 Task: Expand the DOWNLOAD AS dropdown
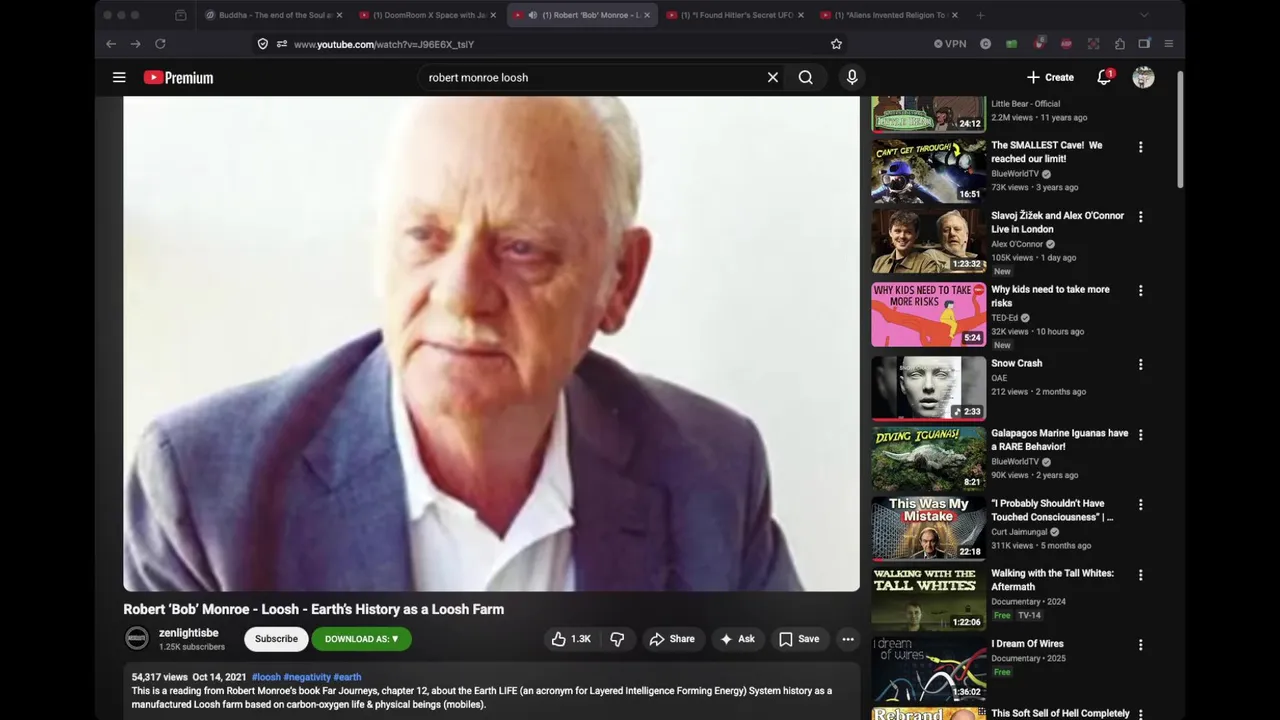click(361, 639)
